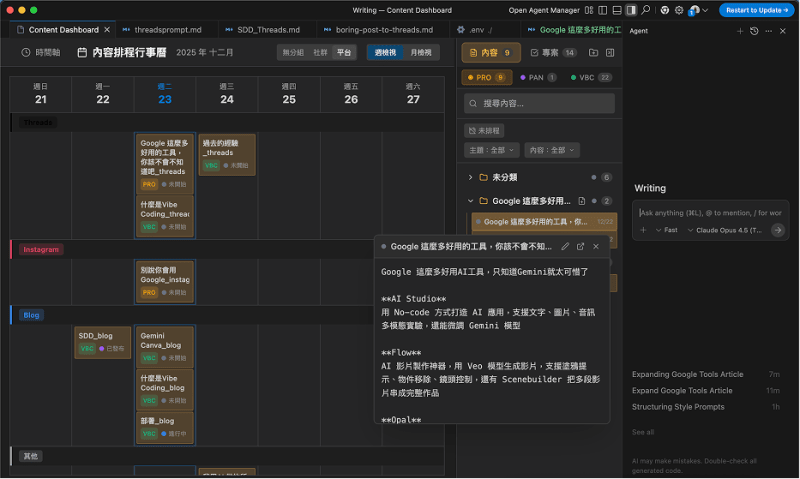Open preview in external window icon

pos(581,247)
